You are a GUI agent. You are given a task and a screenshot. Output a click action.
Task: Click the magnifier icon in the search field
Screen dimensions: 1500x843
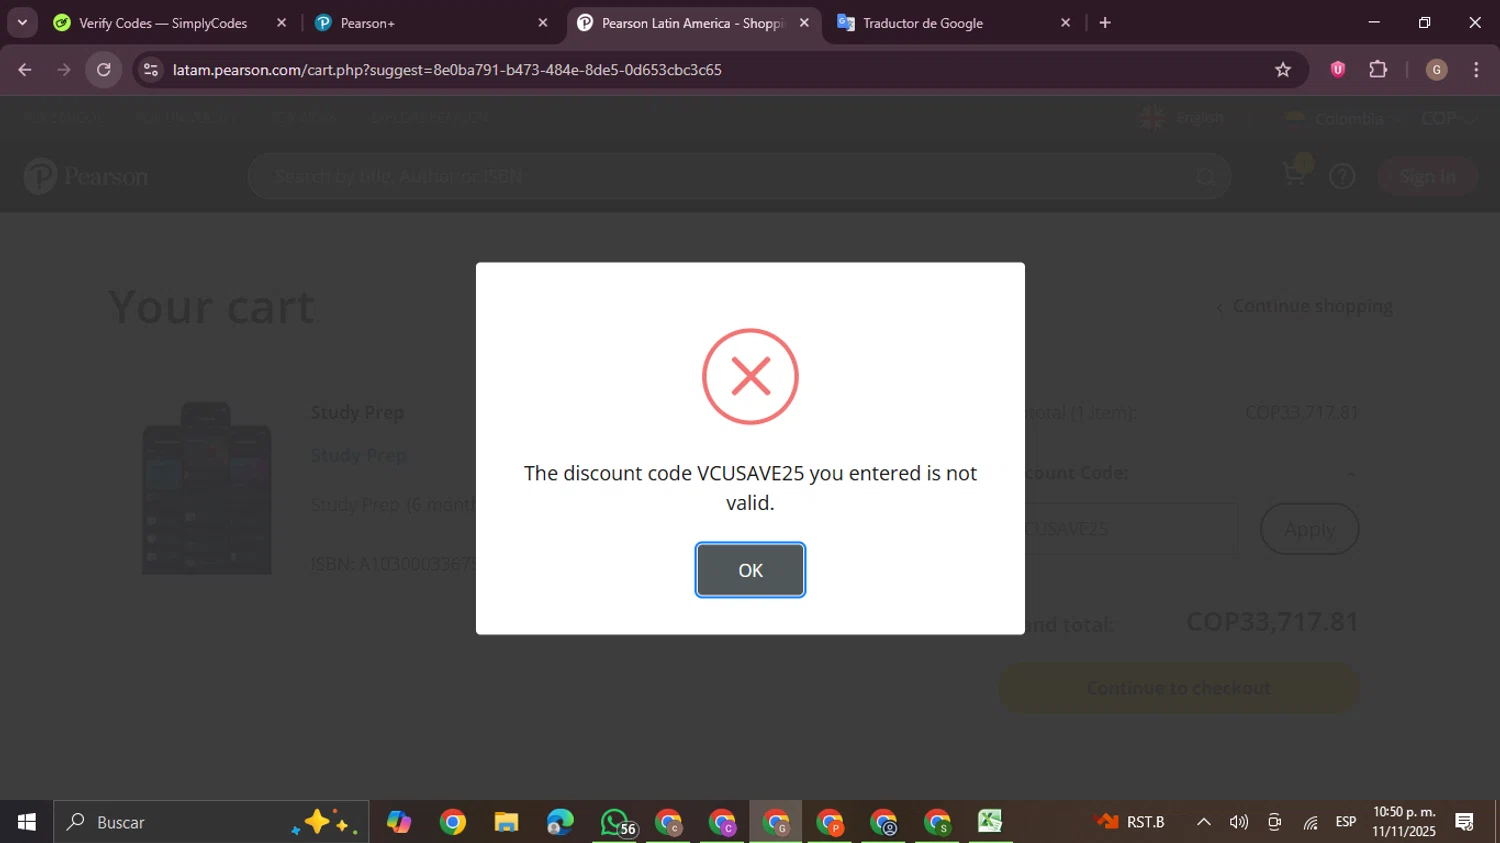(x=1206, y=178)
